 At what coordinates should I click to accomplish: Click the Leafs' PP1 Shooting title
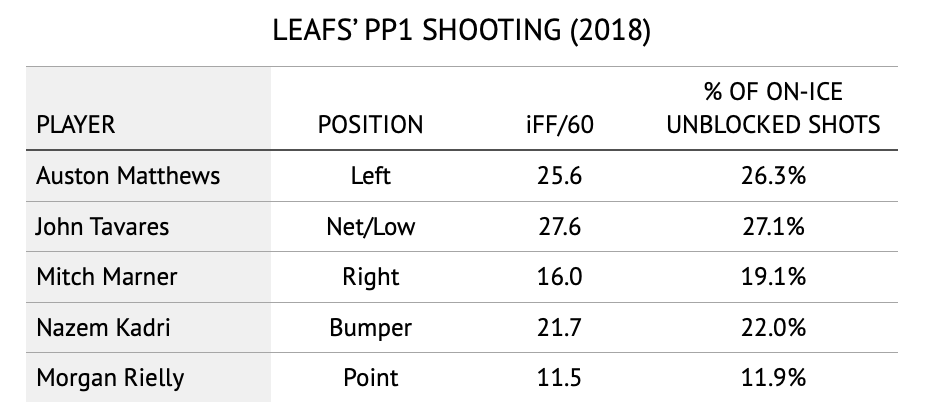click(462, 30)
